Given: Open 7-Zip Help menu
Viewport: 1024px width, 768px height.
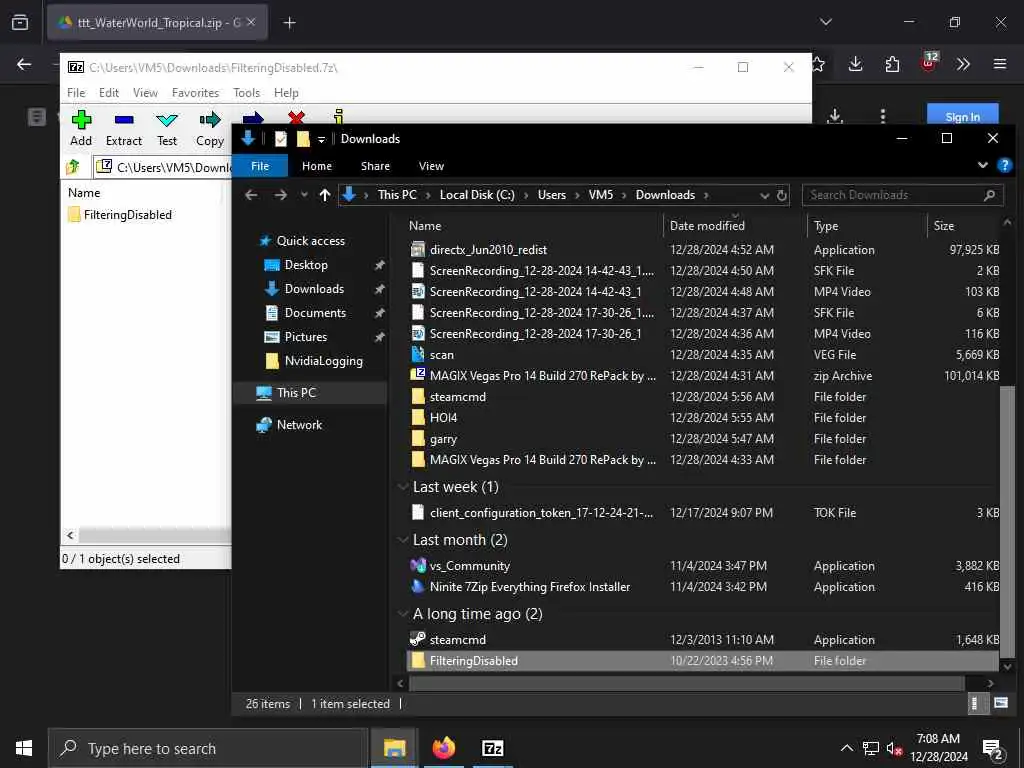Looking at the screenshot, I should point(286,93).
